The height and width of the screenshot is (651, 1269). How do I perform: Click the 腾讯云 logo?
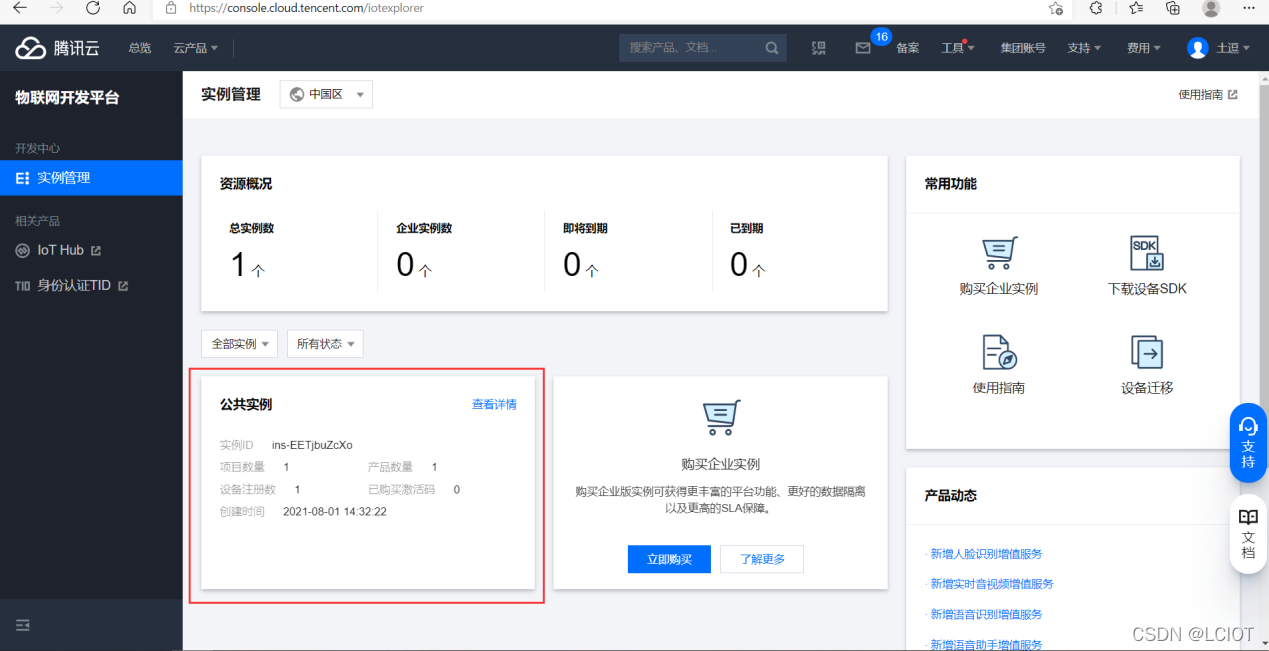click(x=57, y=47)
